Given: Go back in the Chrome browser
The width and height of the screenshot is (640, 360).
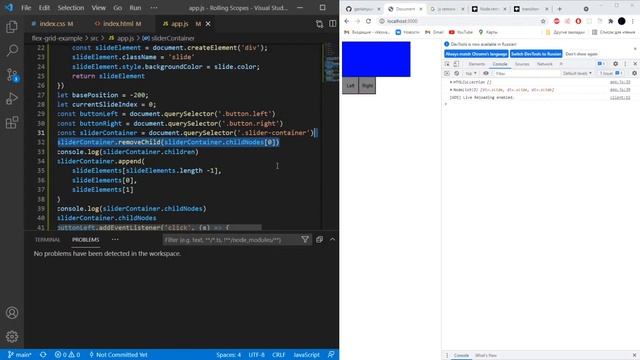Looking at the screenshot, I should pyautogui.click(x=347, y=21).
